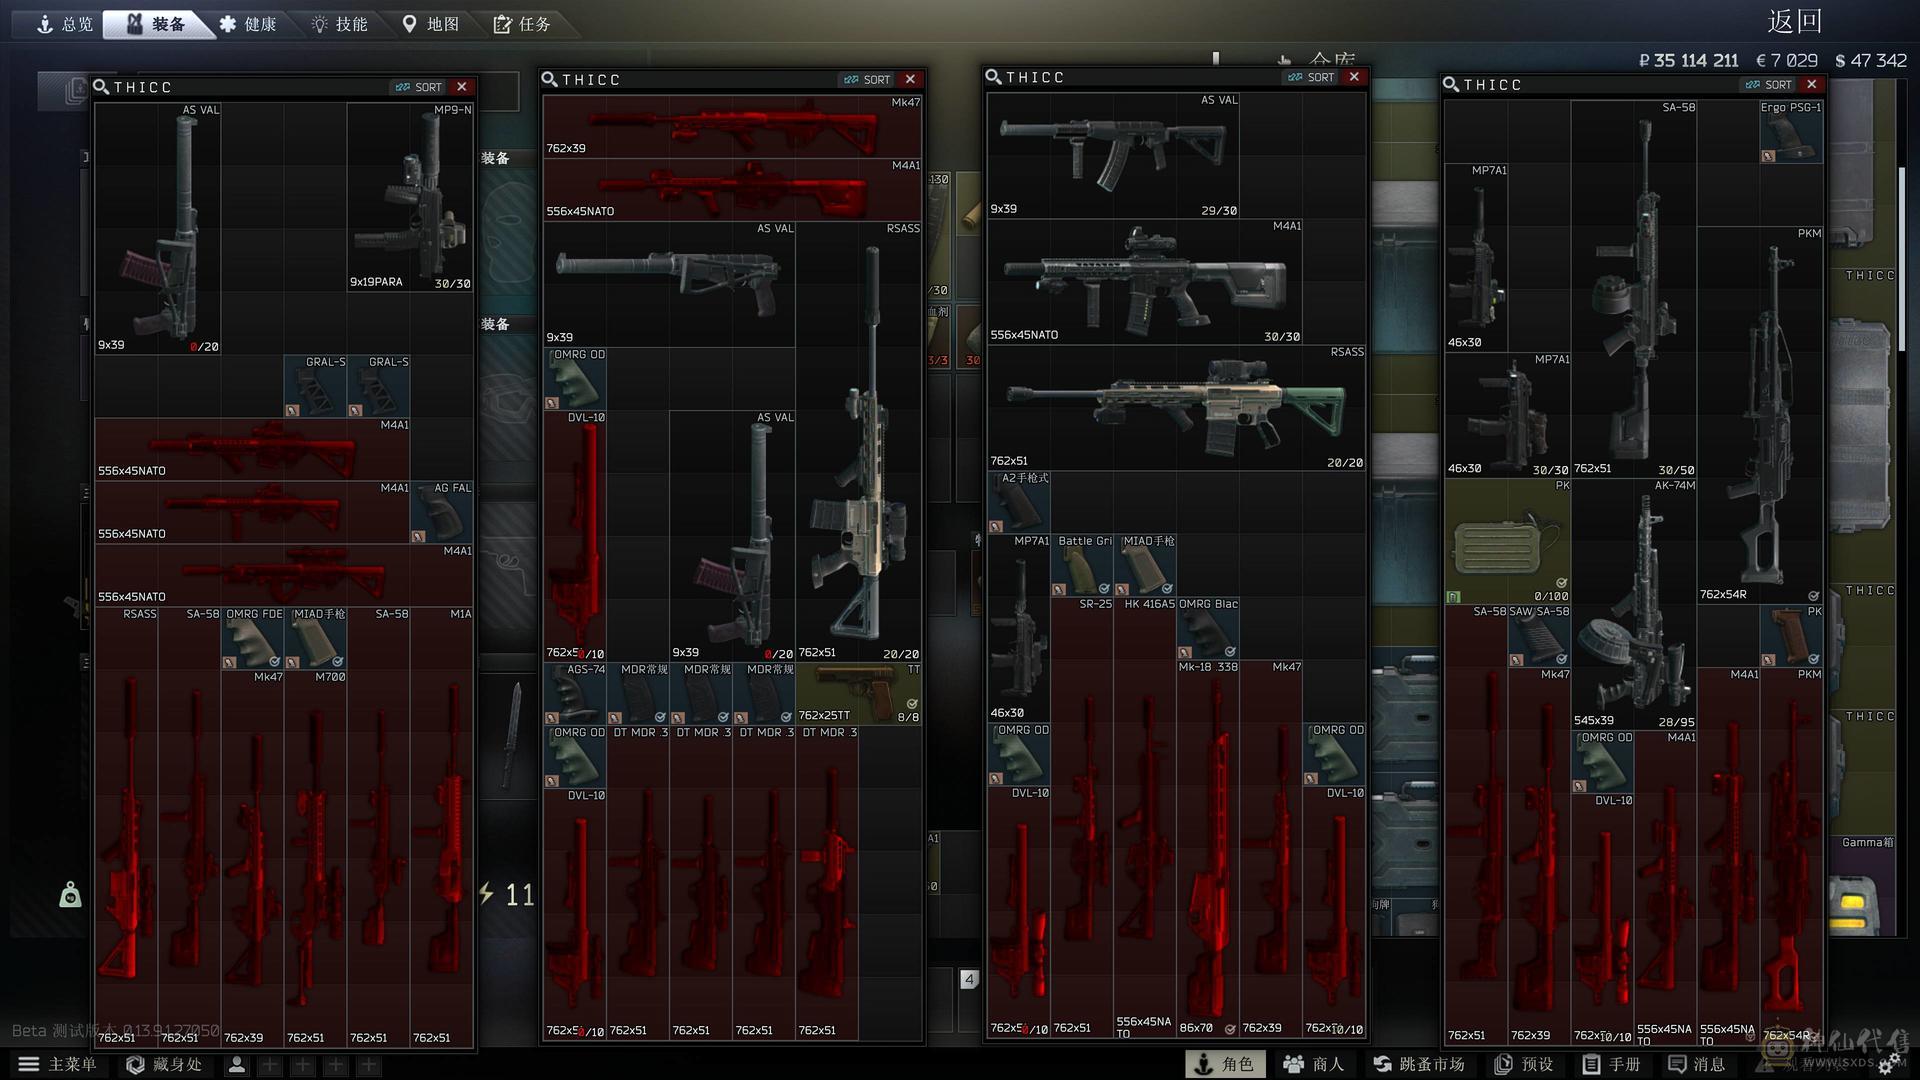Switch to the 总览 overview tab
This screenshot has width=1920, height=1080.
[64, 24]
